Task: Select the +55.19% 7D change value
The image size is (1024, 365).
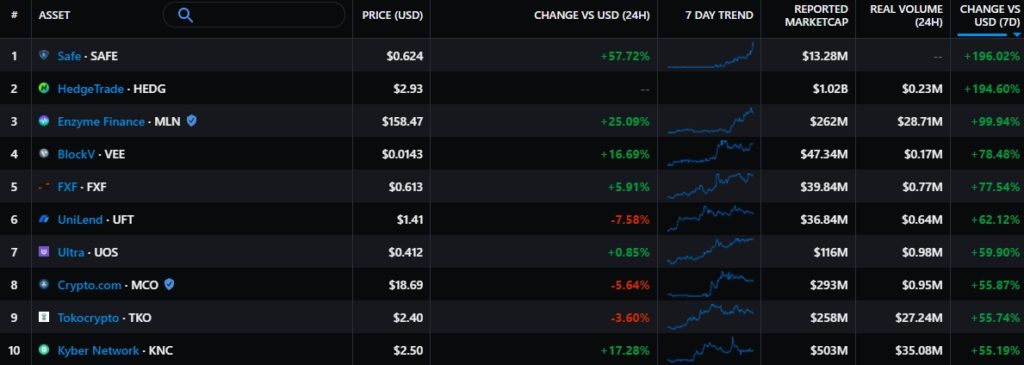Action: pyautogui.click(x=995, y=350)
